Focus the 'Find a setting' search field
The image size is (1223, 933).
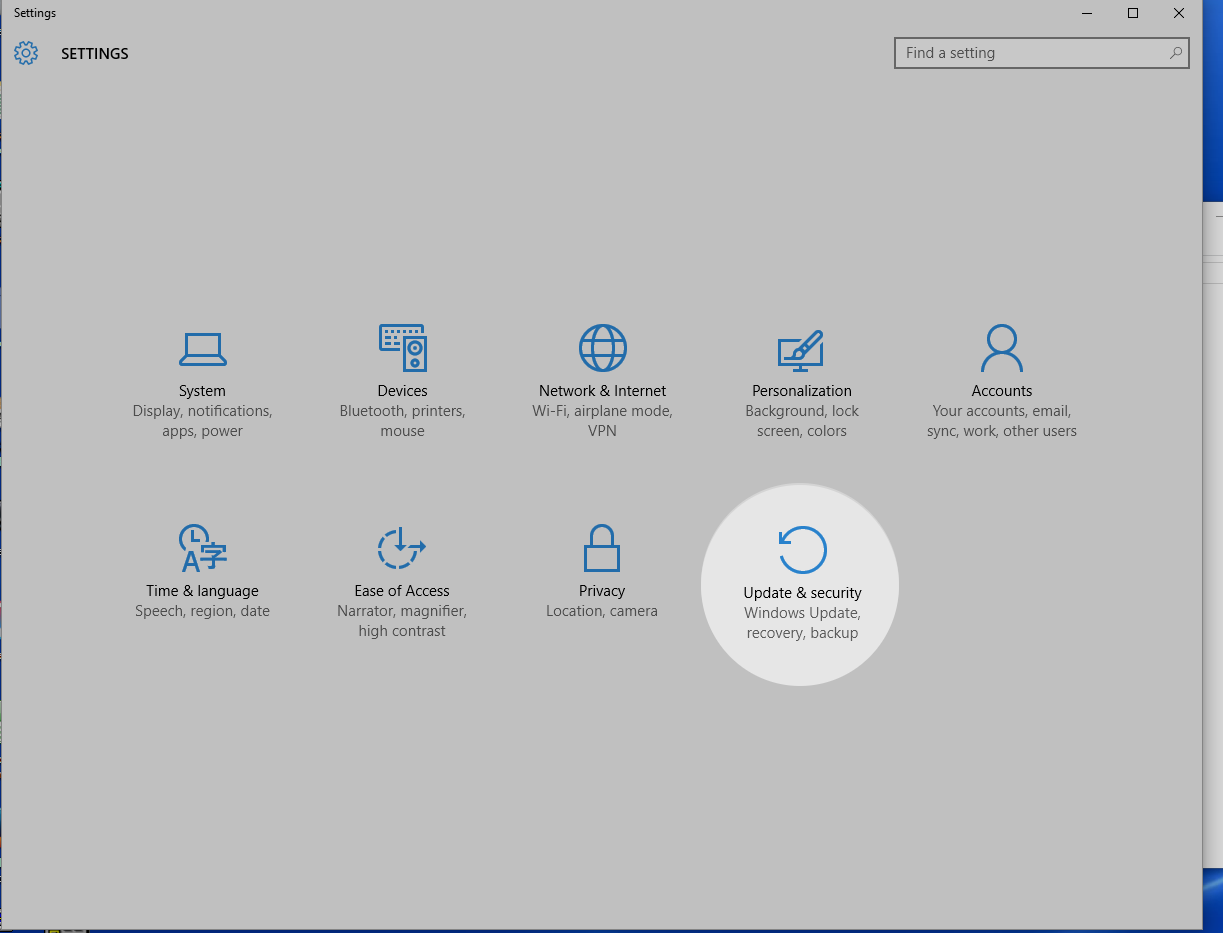click(x=1030, y=53)
